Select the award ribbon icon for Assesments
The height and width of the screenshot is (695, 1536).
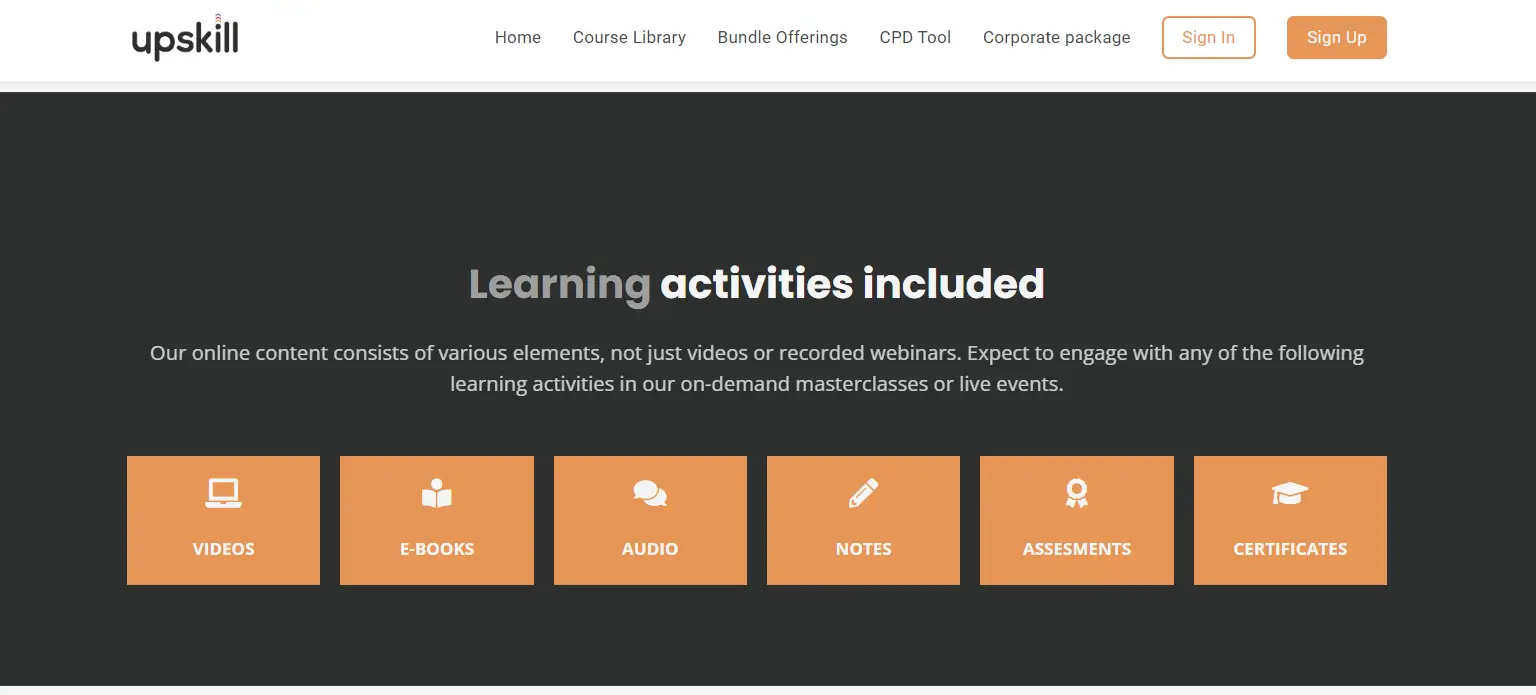(x=1076, y=493)
